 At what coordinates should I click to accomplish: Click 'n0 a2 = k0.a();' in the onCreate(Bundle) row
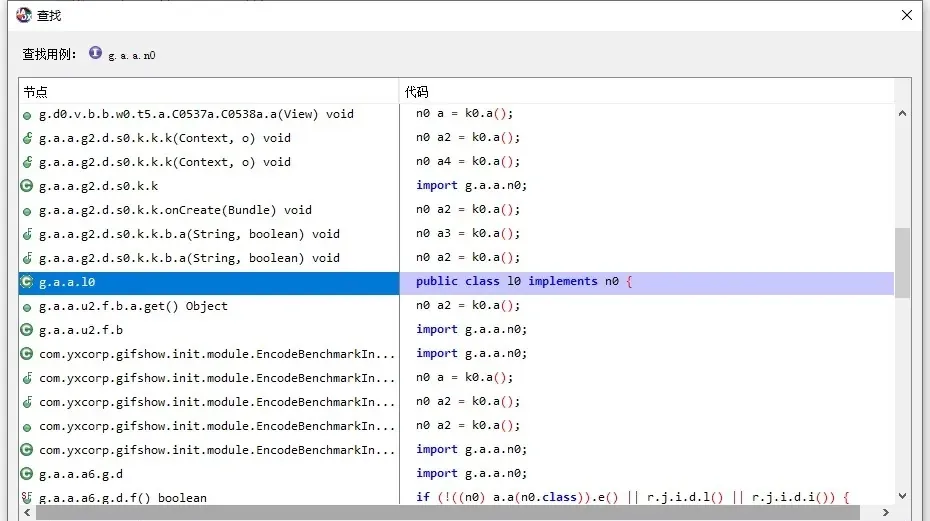point(468,209)
